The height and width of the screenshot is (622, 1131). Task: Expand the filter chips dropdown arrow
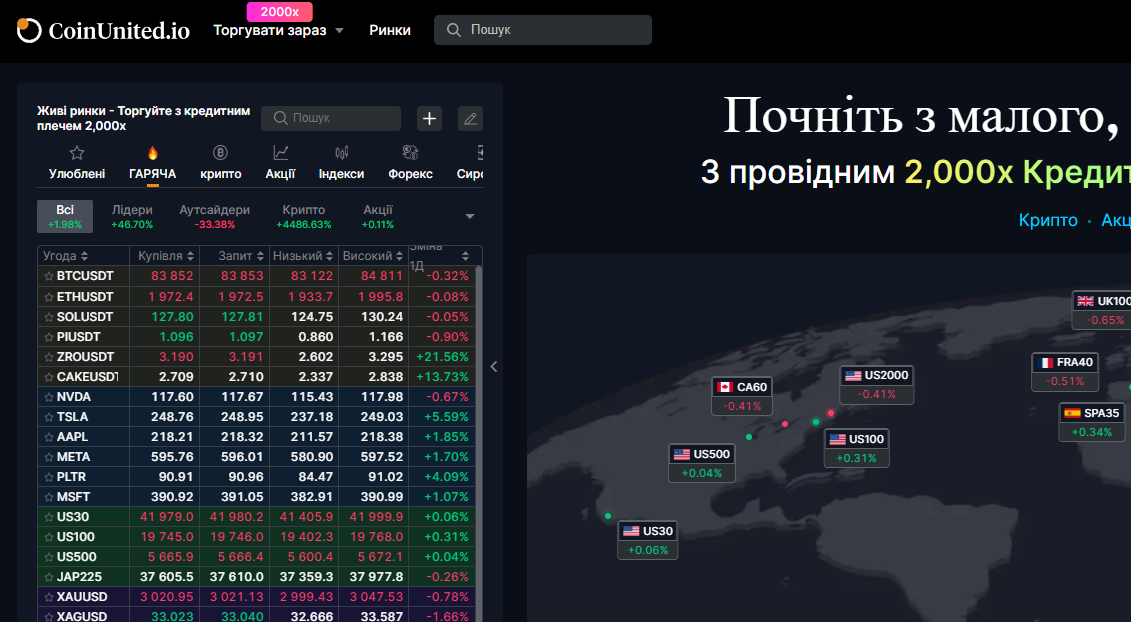tap(470, 216)
